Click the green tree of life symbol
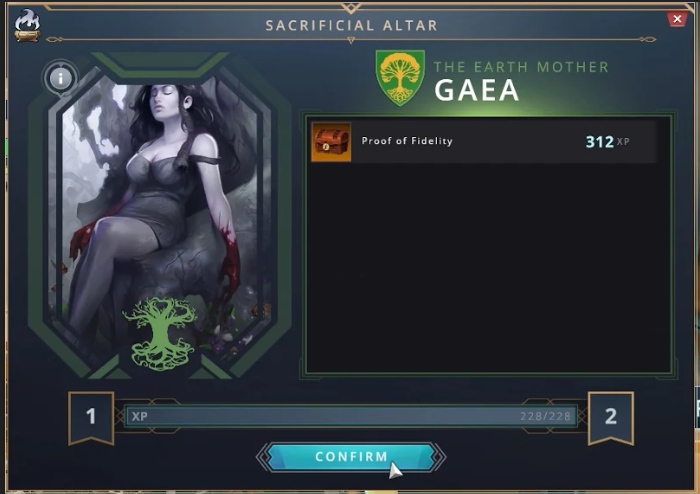This screenshot has width=700, height=494. (x=160, y=333)
